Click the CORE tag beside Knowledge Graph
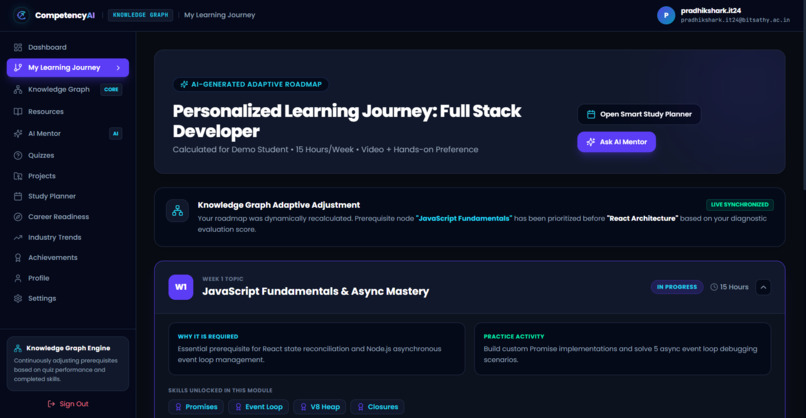The width and height of the screenshot is (806, 418). [111, 89]
